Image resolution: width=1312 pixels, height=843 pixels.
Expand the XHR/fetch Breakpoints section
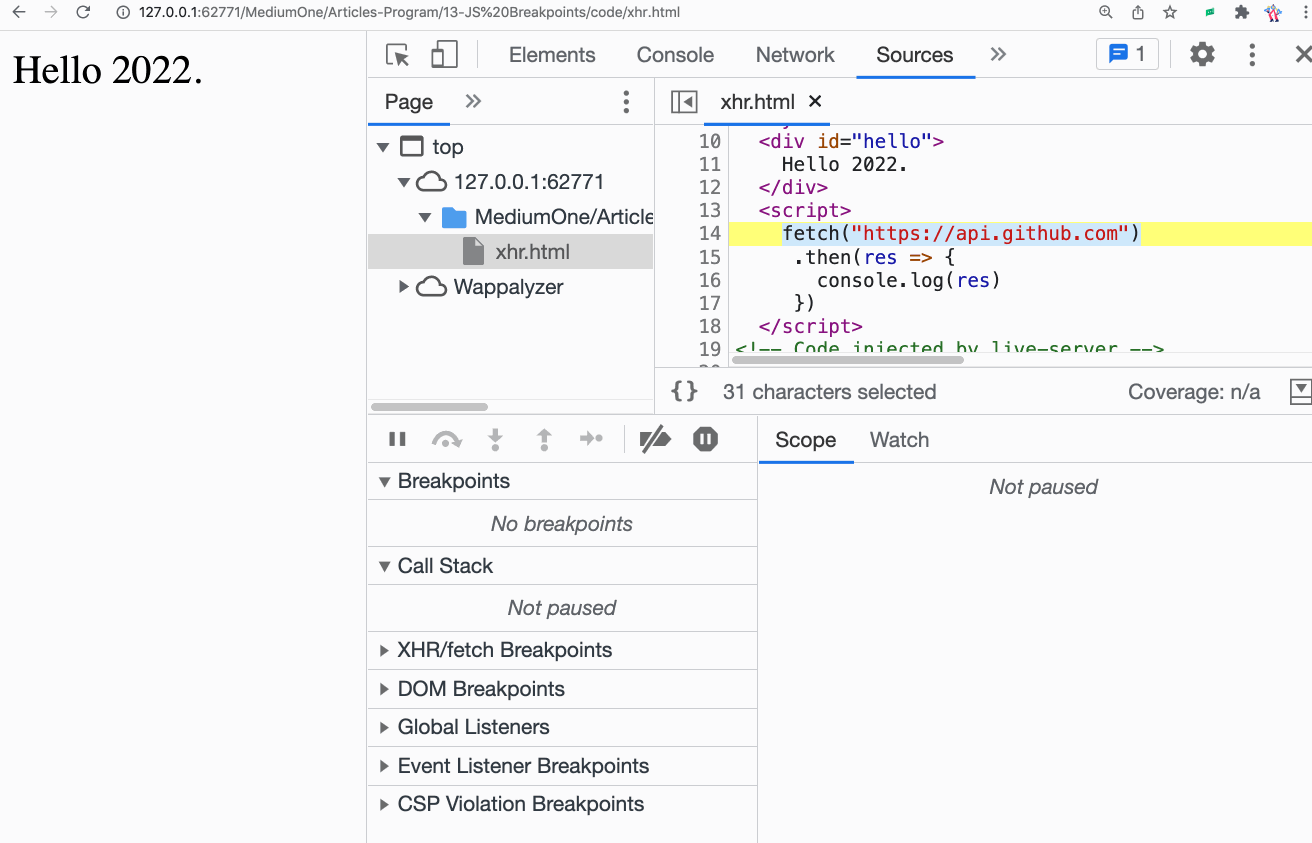pos(504,650)
